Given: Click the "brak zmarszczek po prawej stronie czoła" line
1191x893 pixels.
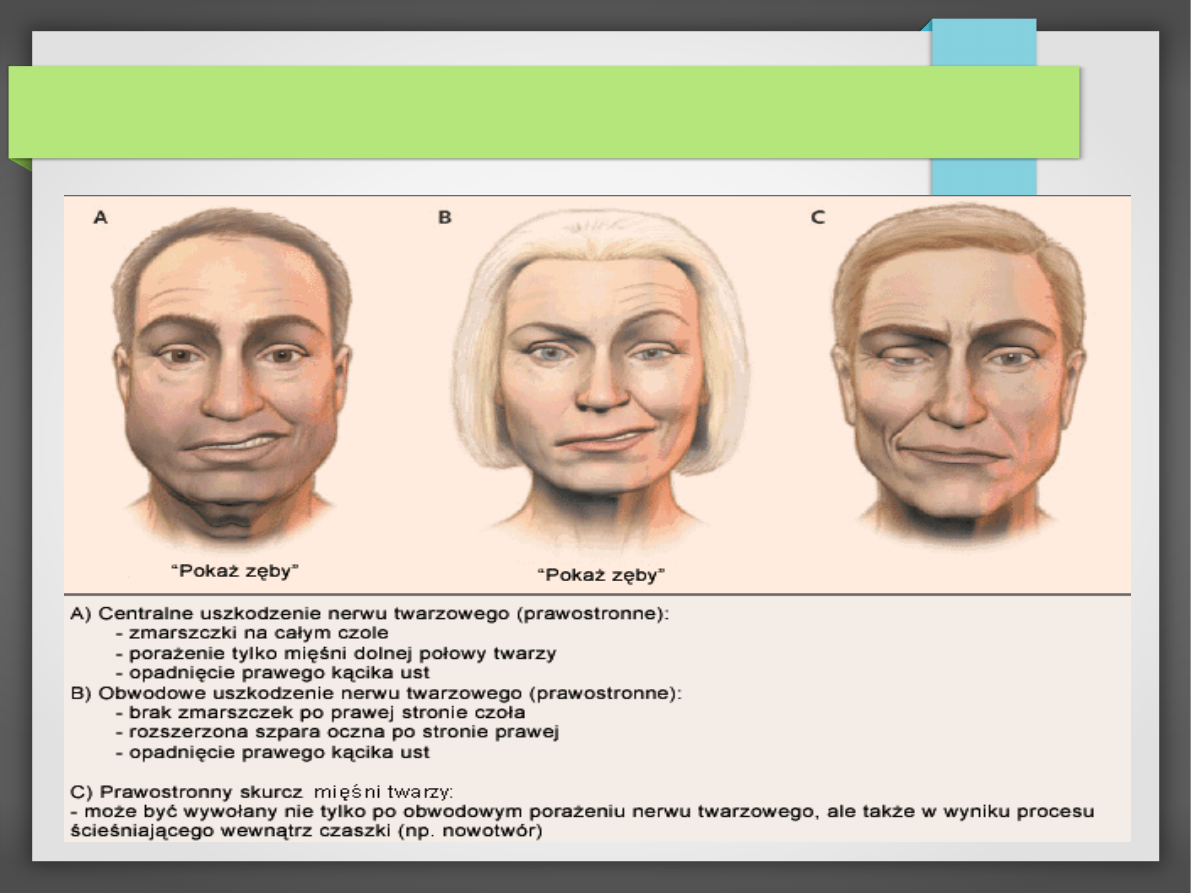Looking at the screenshot, I should pos(320,712).
